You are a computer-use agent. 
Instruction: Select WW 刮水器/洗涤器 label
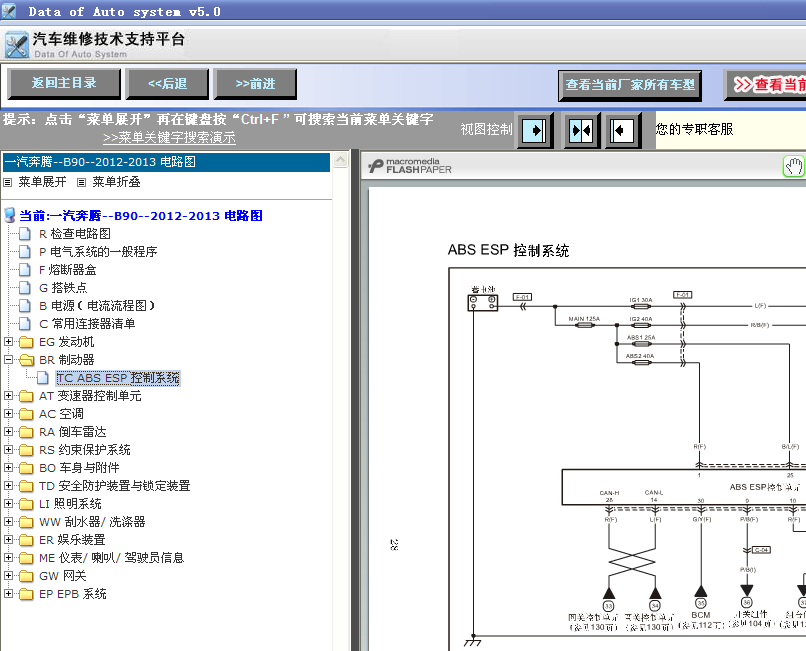click(x=92, y=522)
